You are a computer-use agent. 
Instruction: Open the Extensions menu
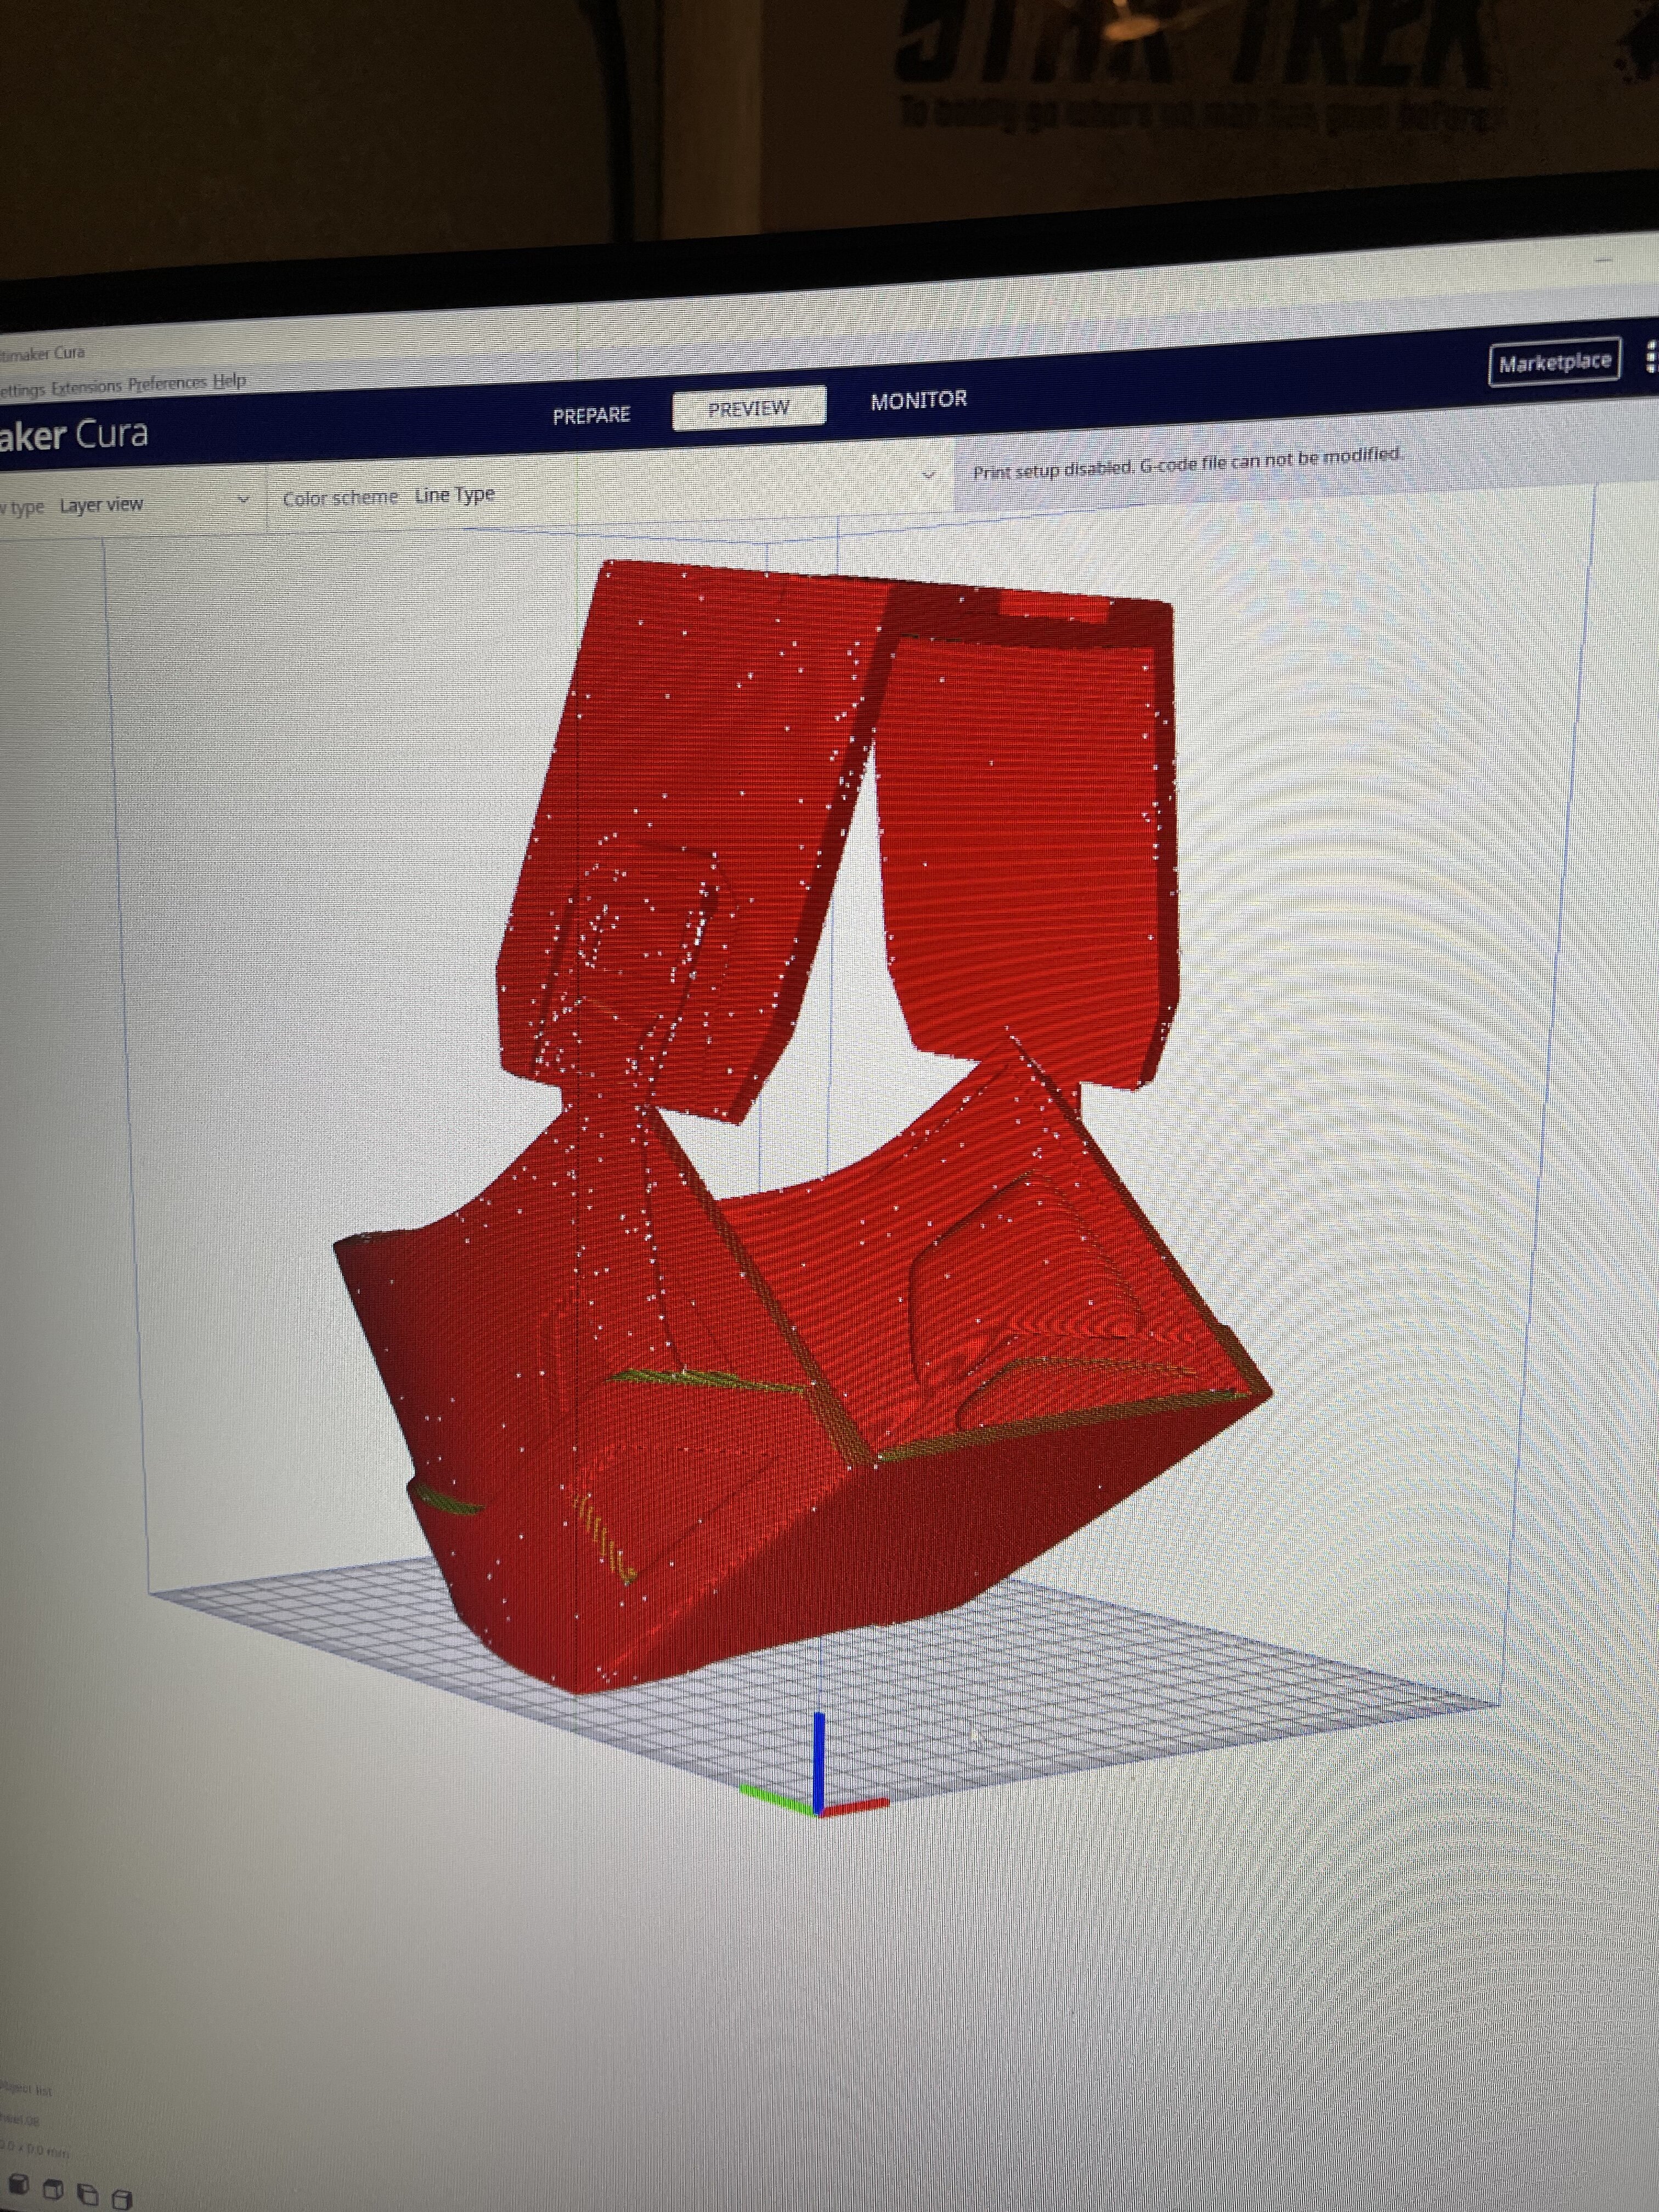pos(86,386)
